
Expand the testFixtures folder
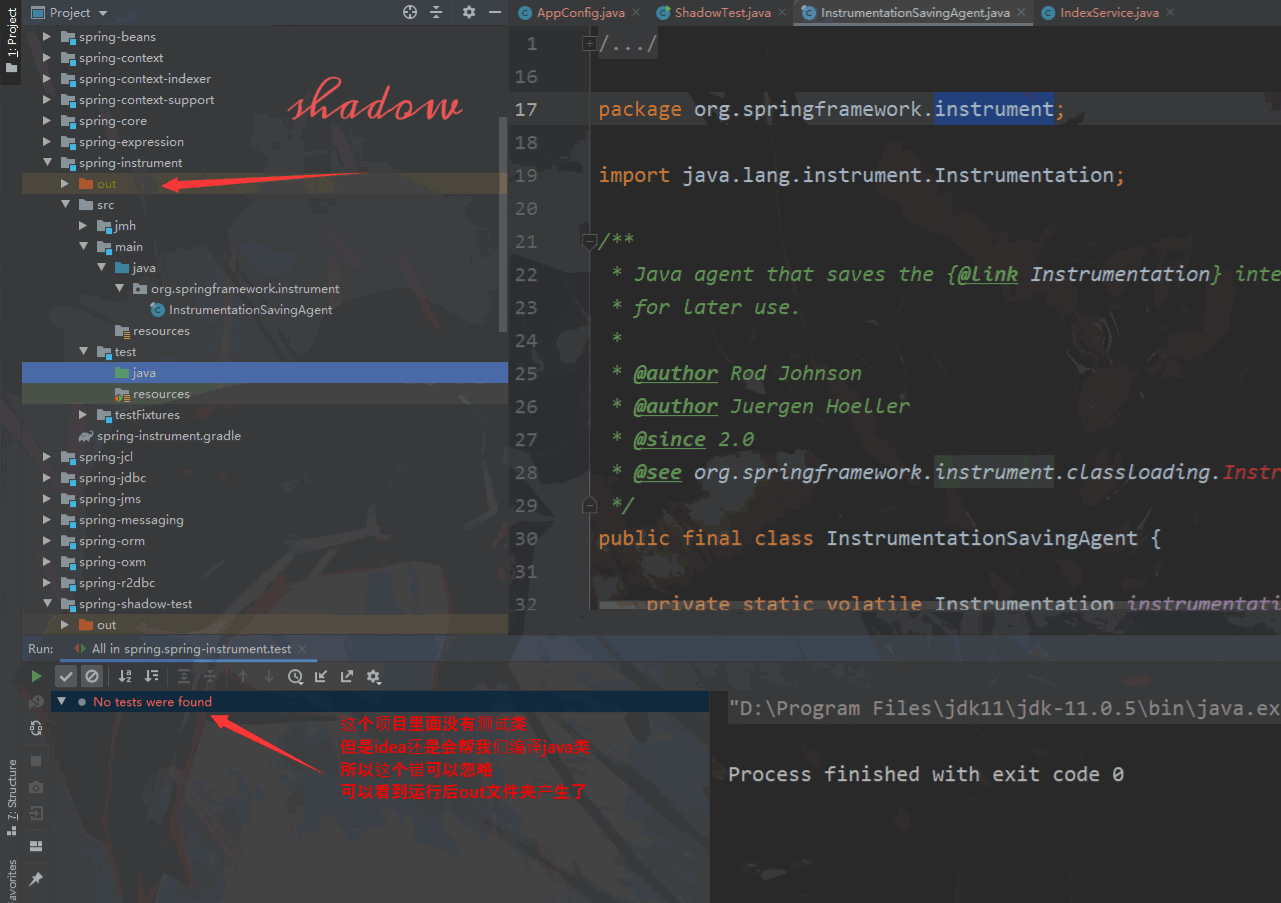83,415
